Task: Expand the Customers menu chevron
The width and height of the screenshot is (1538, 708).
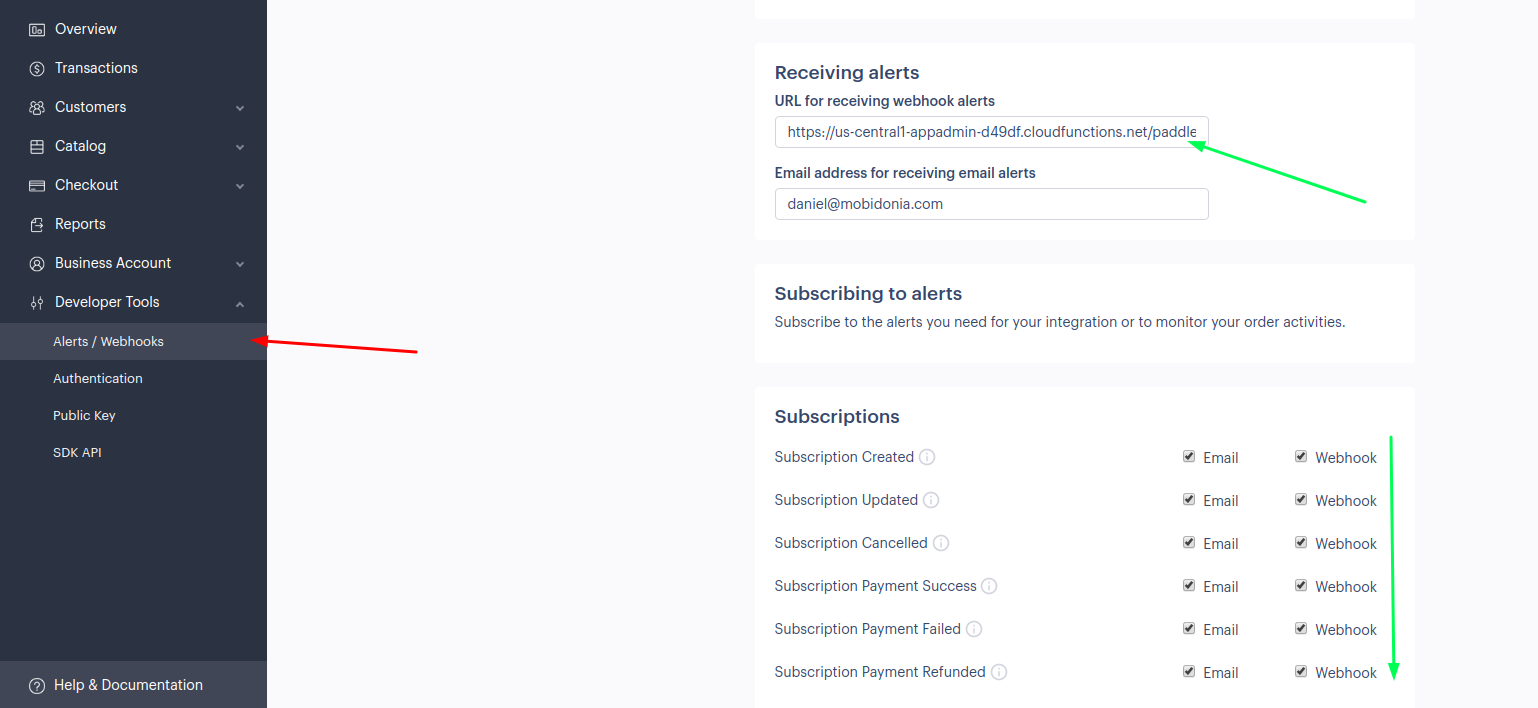Action: [x=240, y=108]
